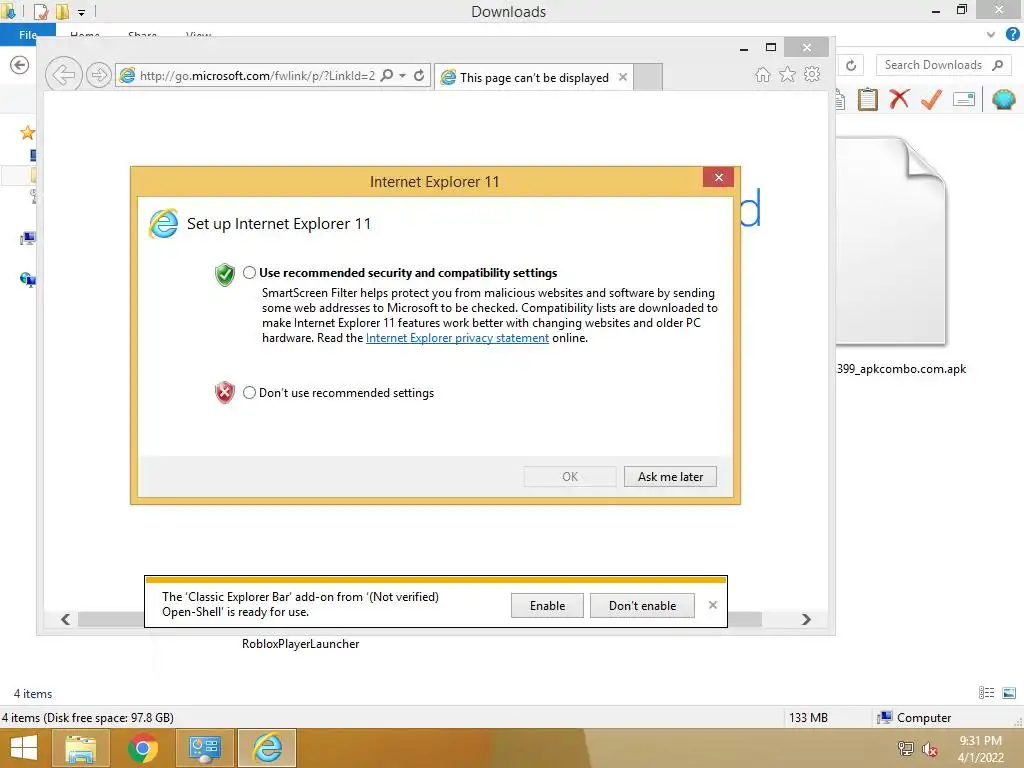Viewport: 1024px width, 768px height.
Task: Click the RobloxPlayerLauncher file name
Action: coord(300,644)
